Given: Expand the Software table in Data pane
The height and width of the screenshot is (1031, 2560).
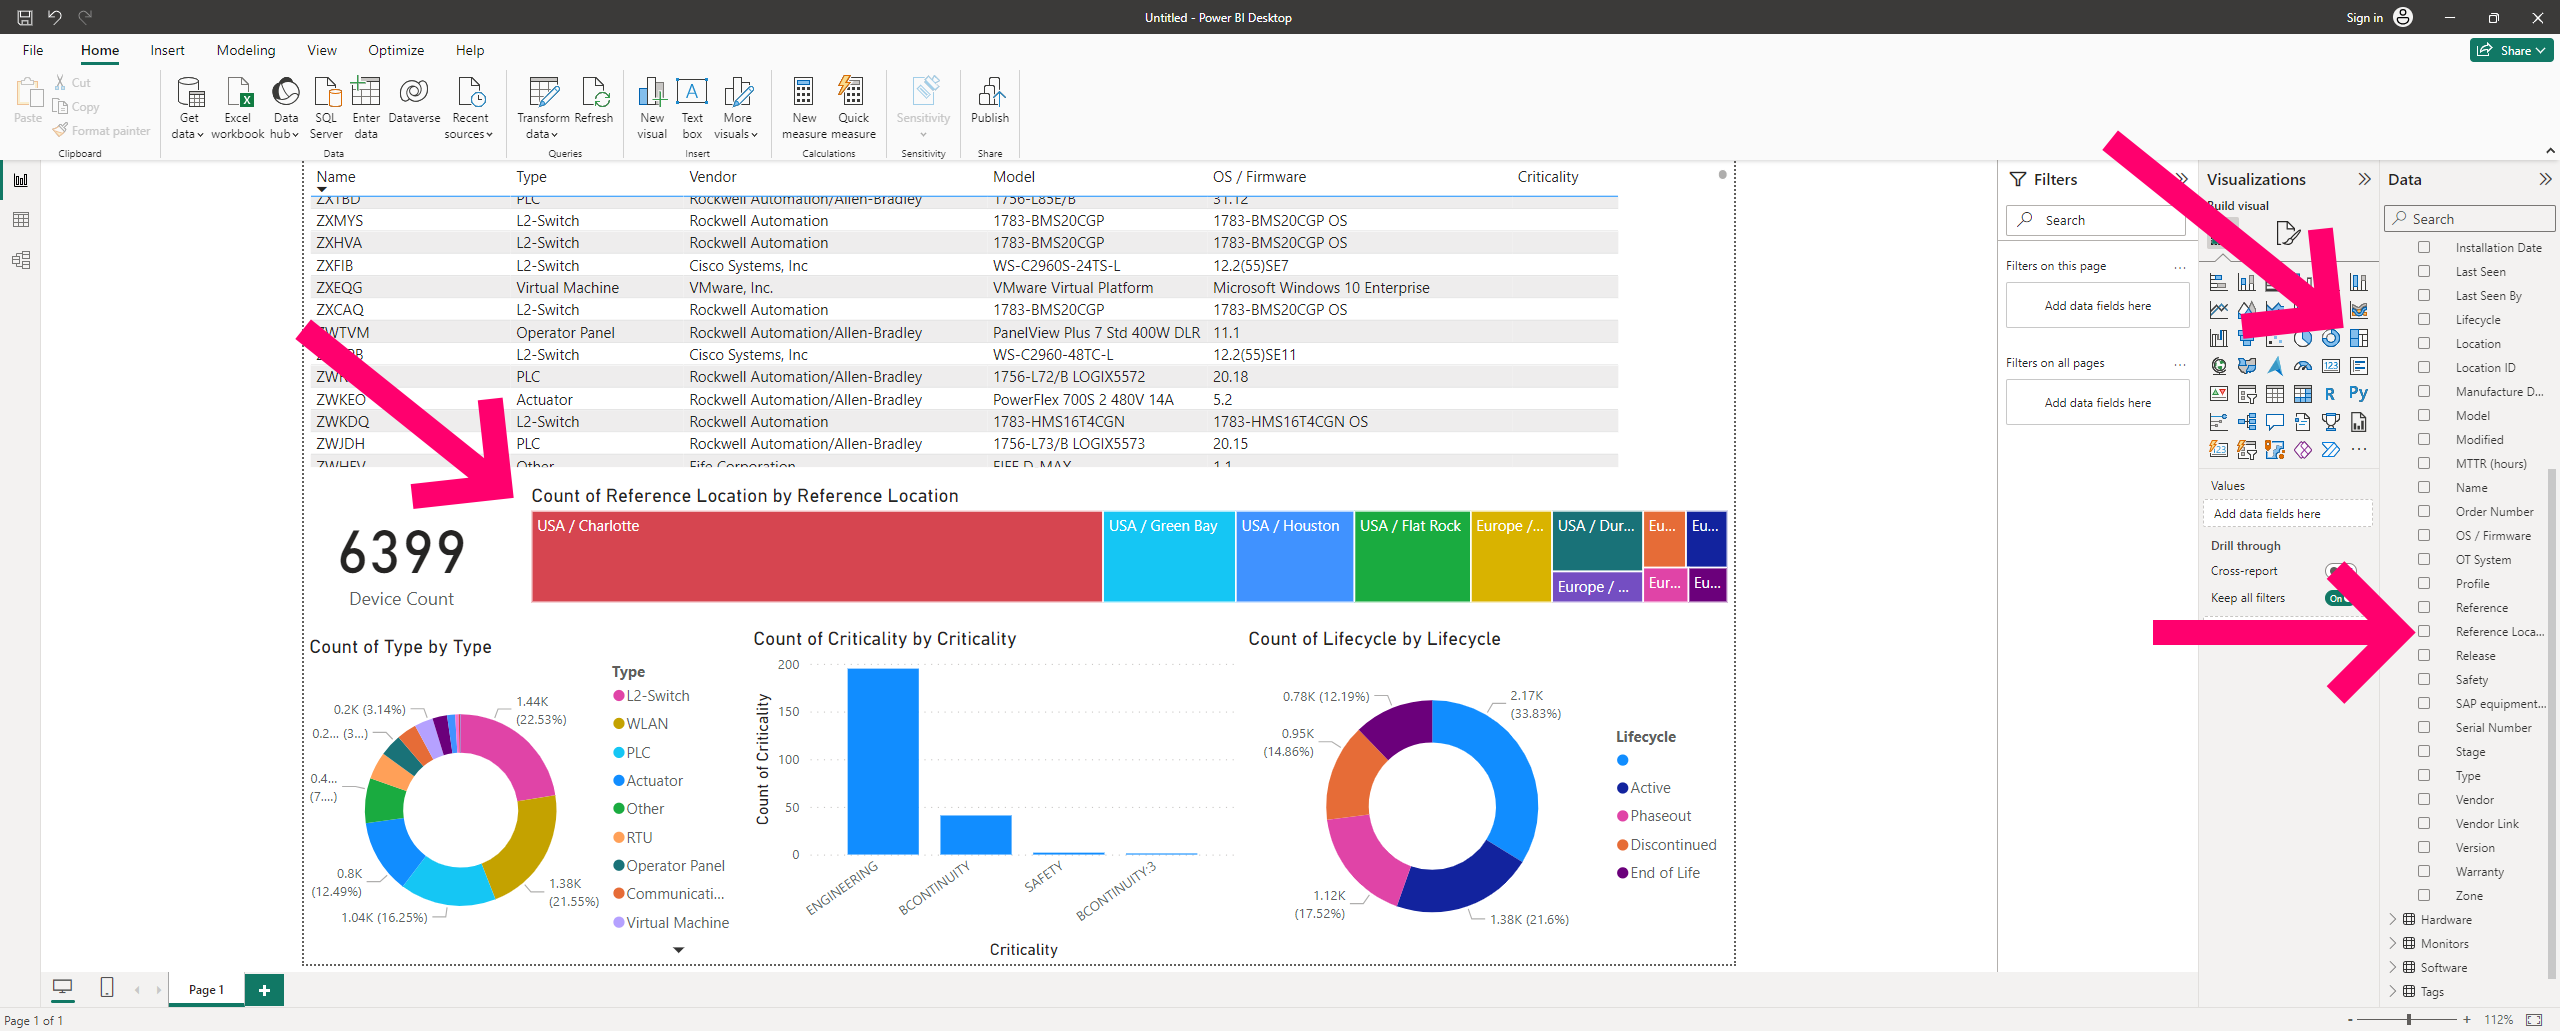Looking at the screenshot, I should point(2392,967).
